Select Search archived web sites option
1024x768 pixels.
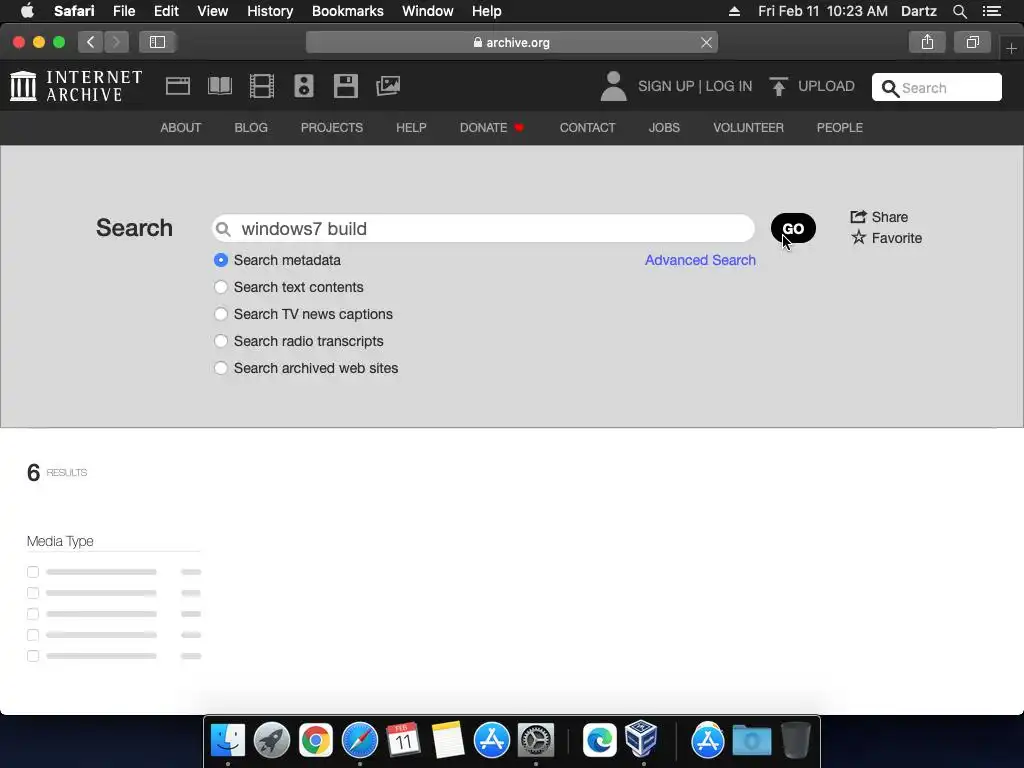pos(221,368)
